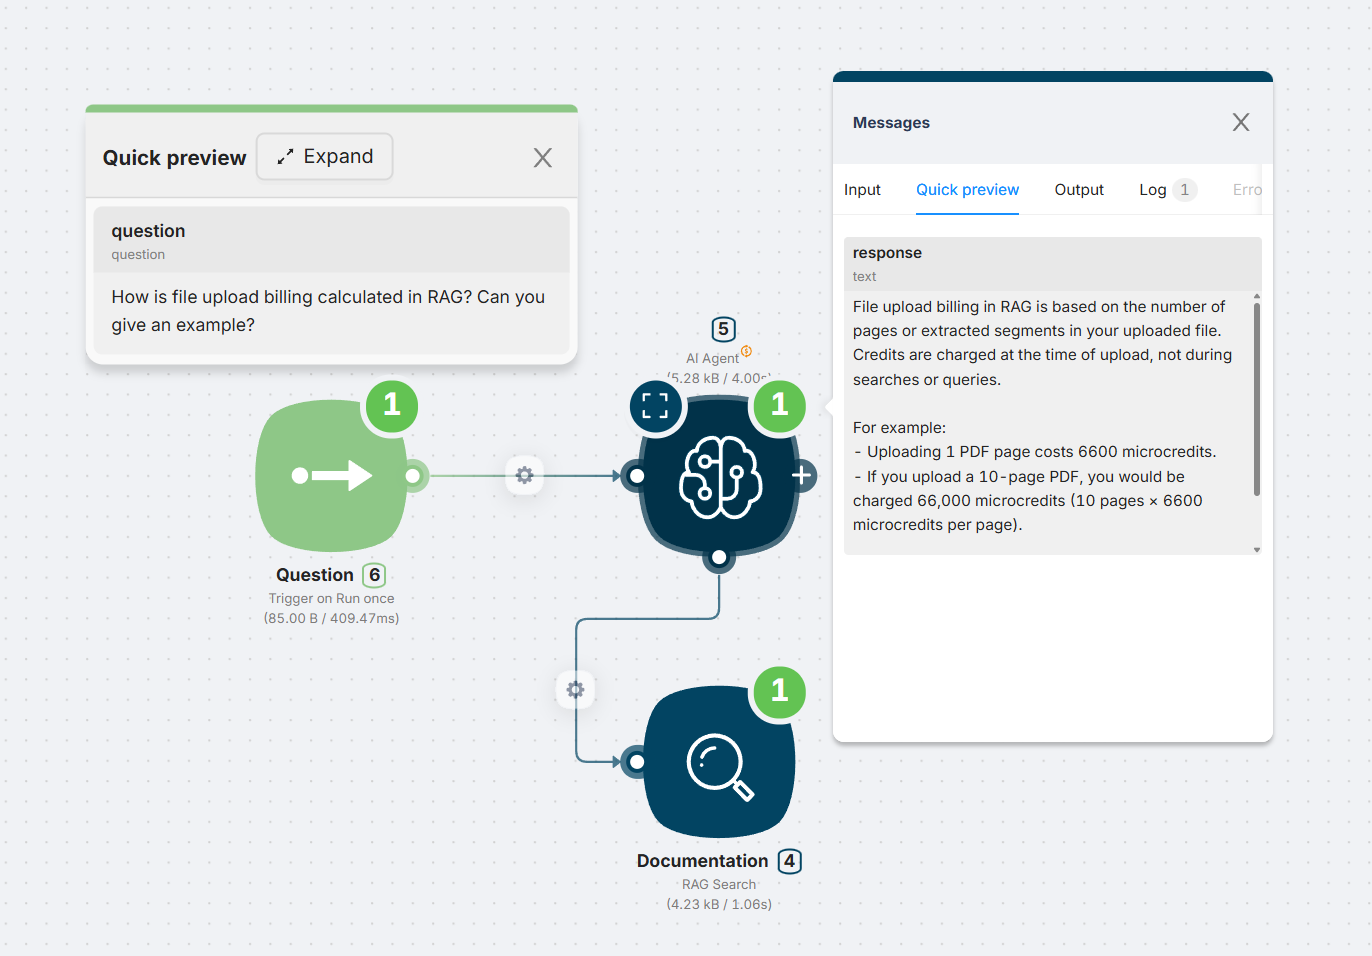Screen dimensions: 1372x956
Task: Select the Quick preview tab in Messages
Action: pos(967,190)
